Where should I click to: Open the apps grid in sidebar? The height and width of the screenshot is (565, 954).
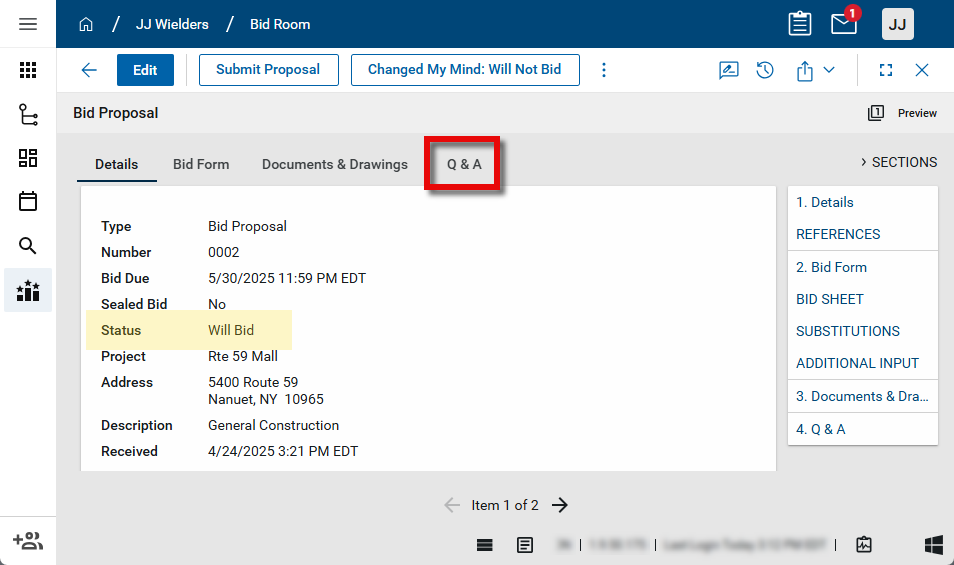pyautogui.click(x=28, y=70)
